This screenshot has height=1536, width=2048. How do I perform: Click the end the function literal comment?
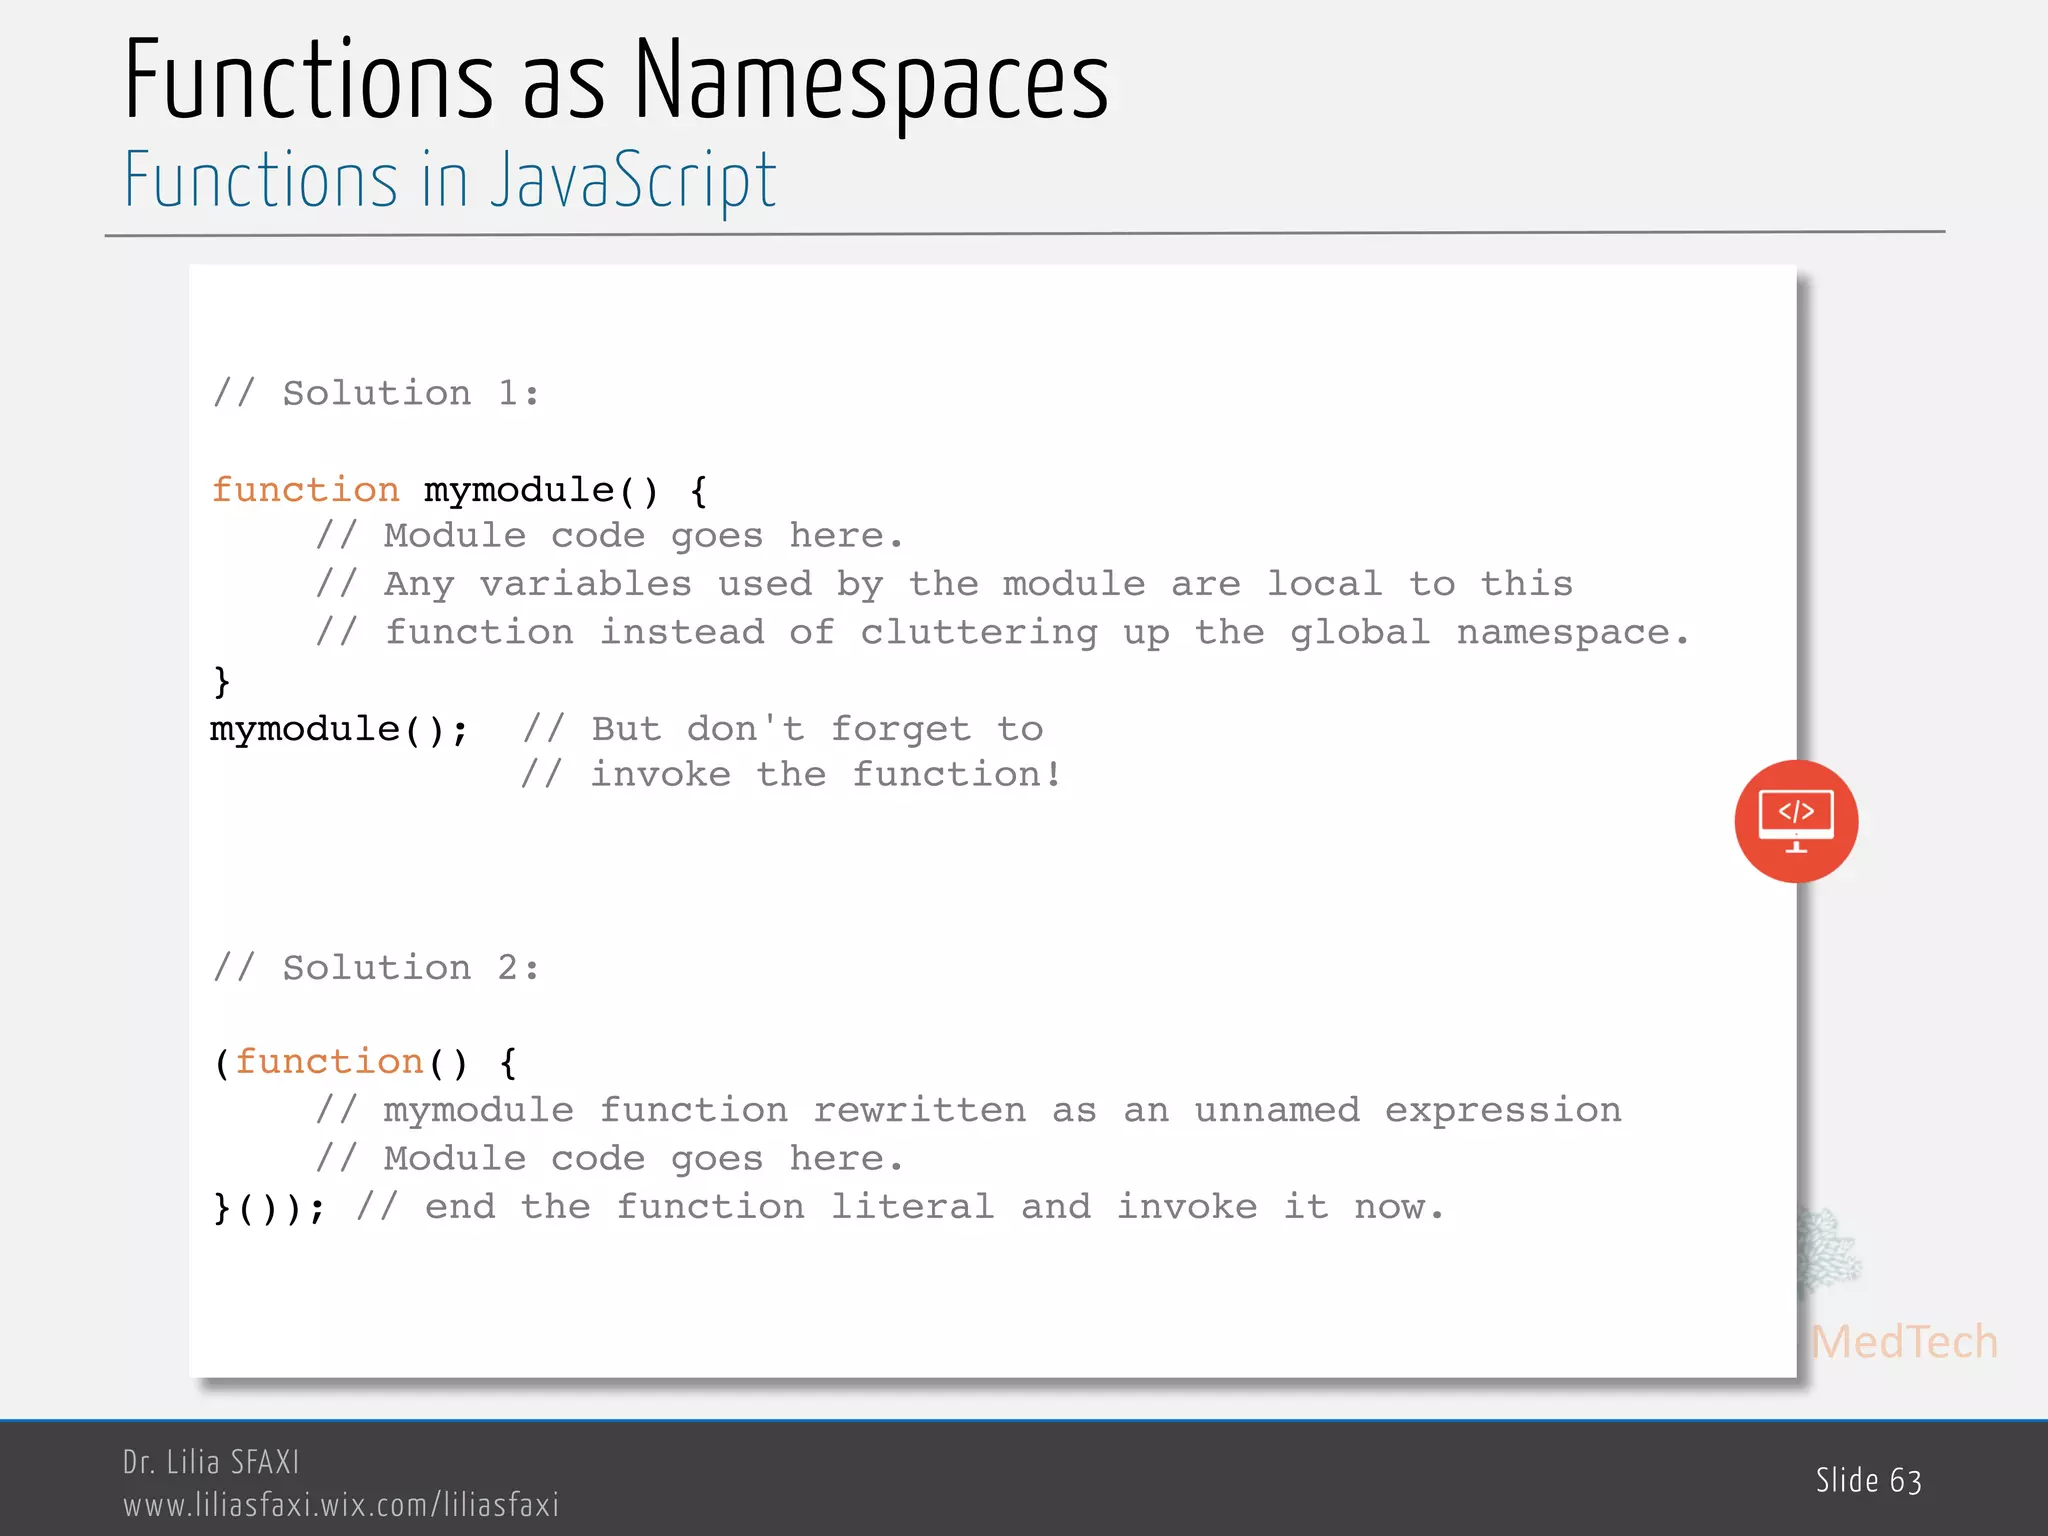900,1207
